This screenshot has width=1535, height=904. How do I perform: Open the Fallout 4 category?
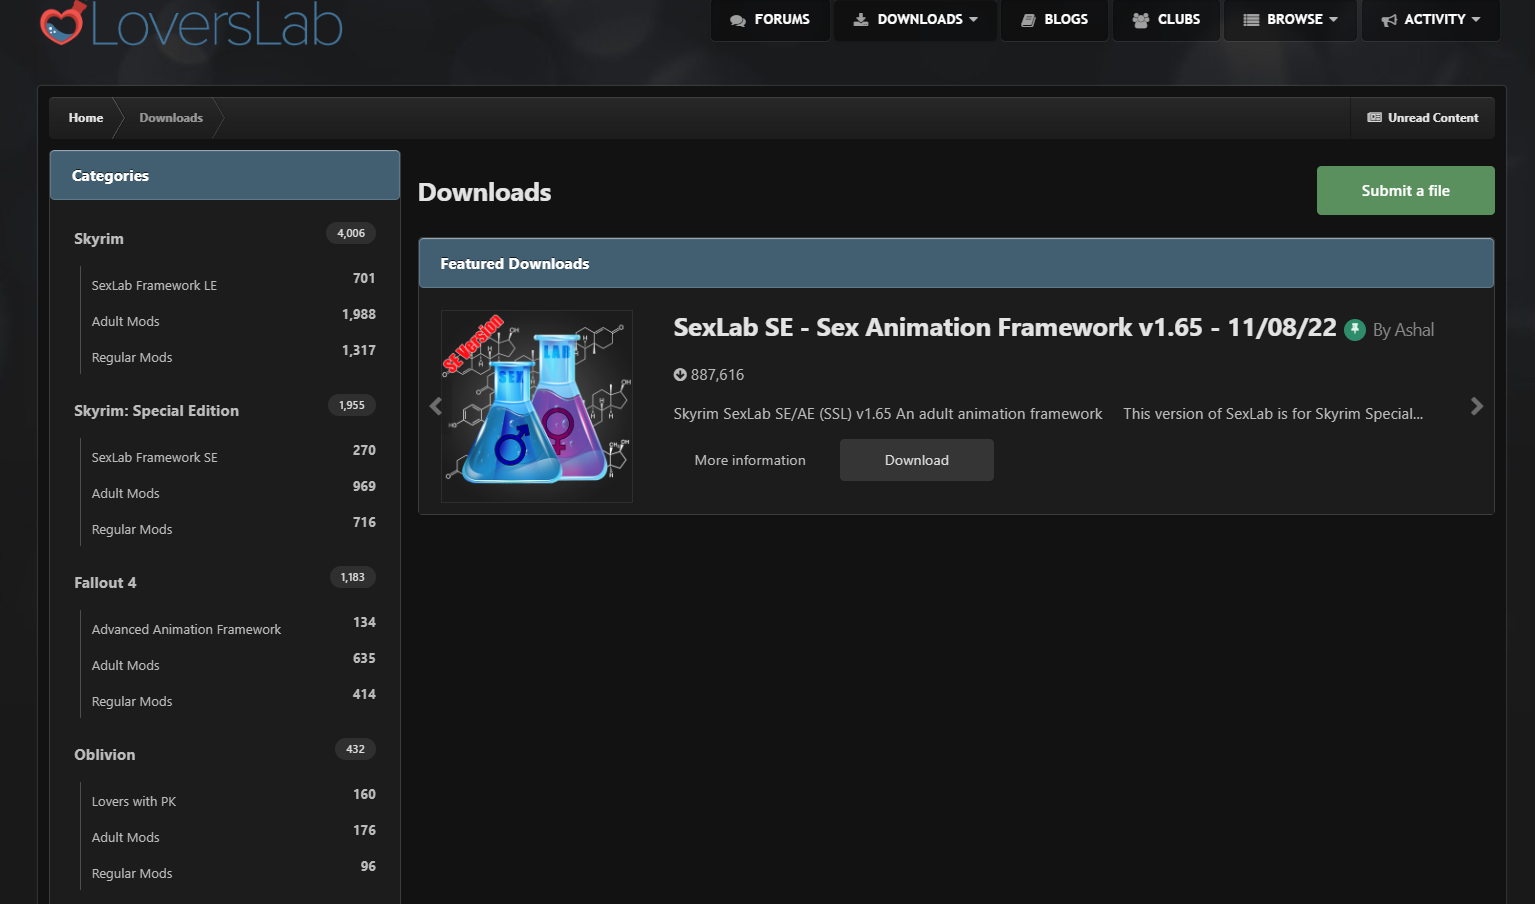tap(105, 583)
